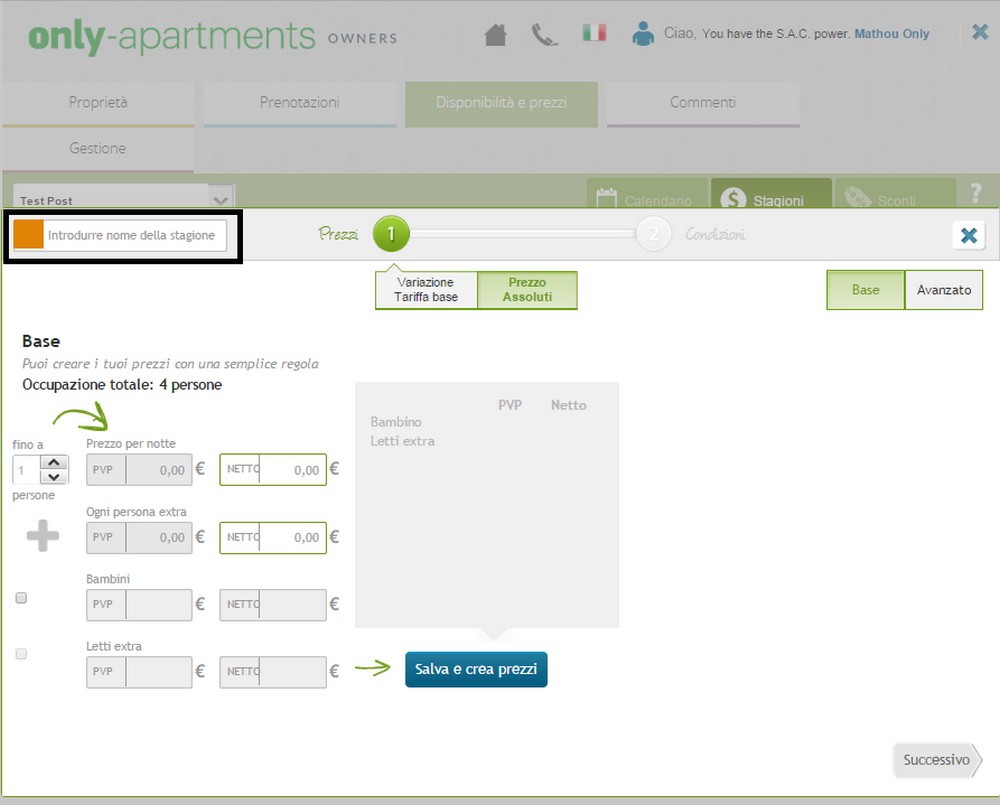Image resolution: width=1000 pixels, height=805 pixels.
Task: Close the season editor with X icon
Action: pos(968,235)
